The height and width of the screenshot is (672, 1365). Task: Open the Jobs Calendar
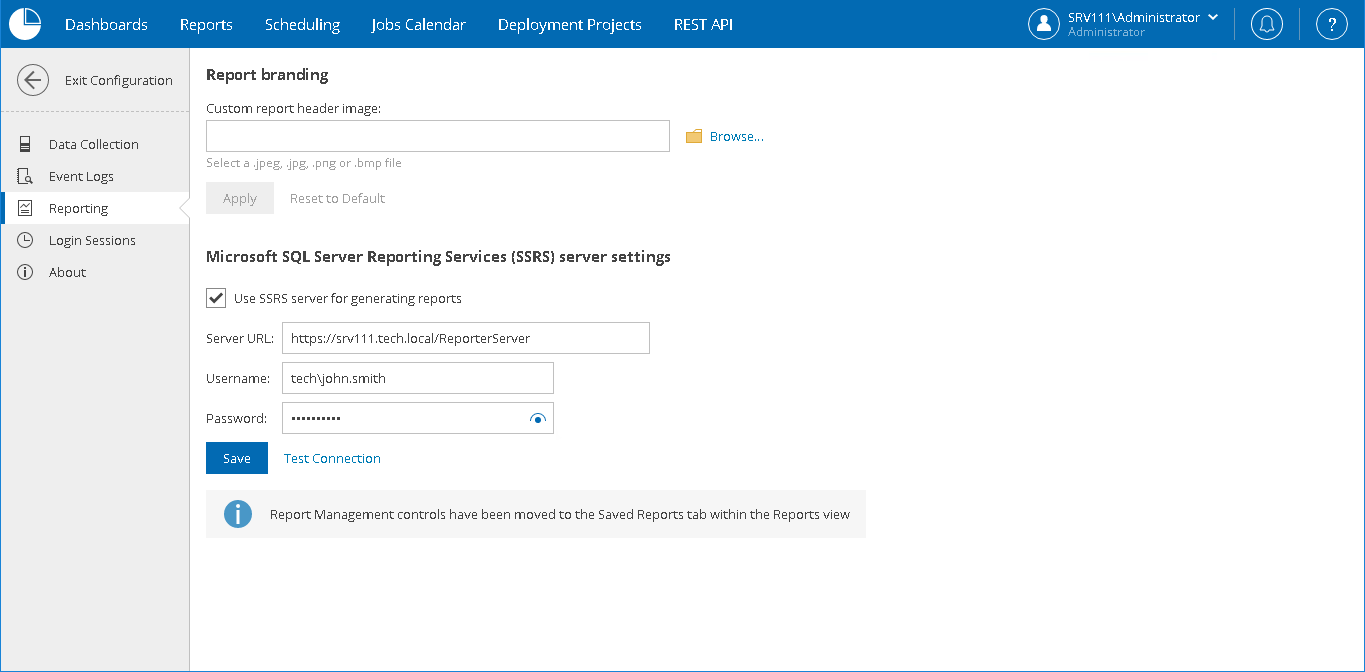[418, 23]
